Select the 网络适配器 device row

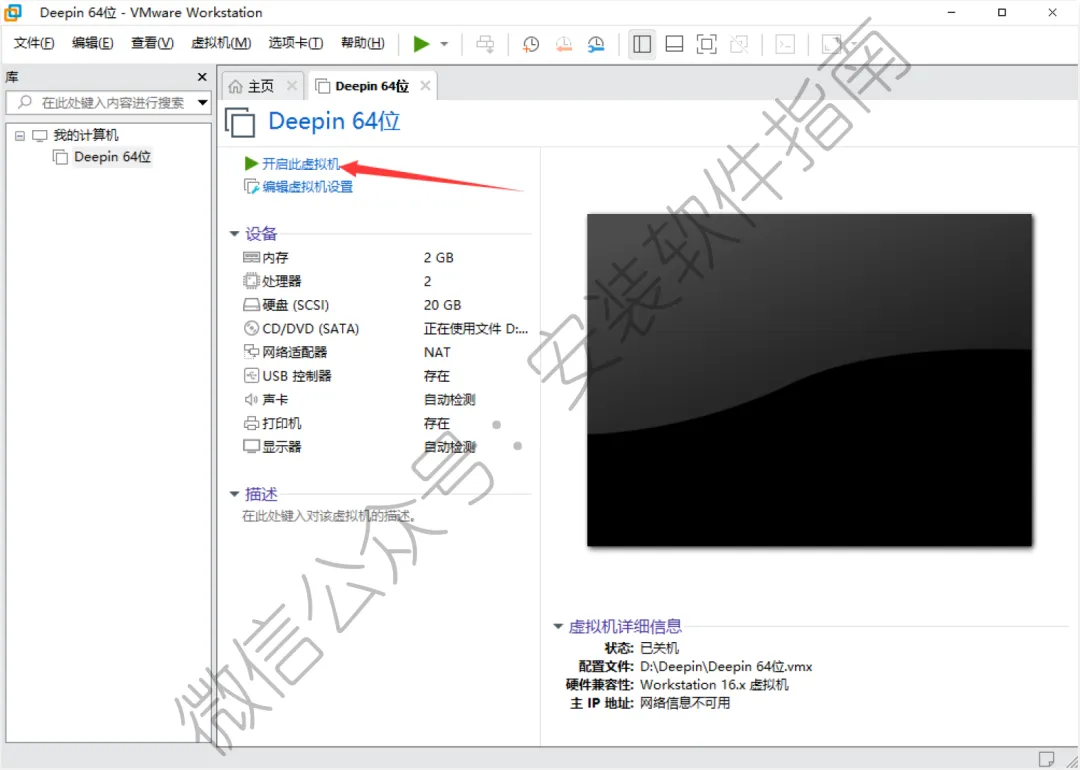(386, 352)
